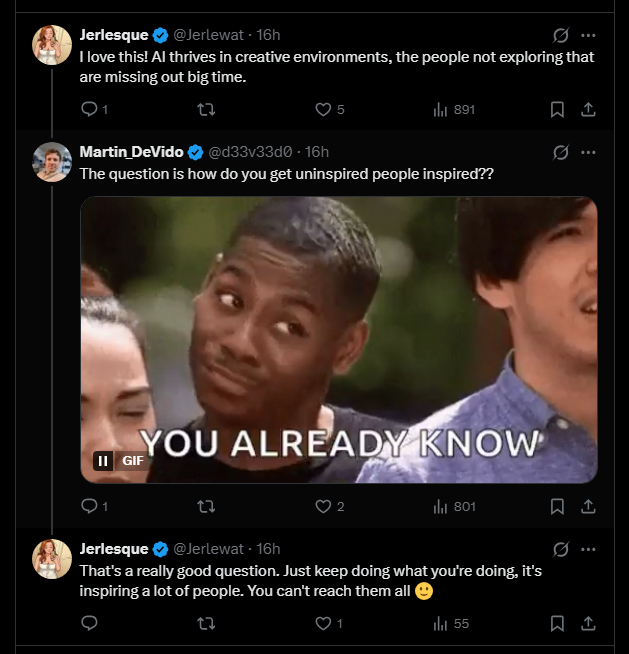Like Martin DeVido's tweet with 2 likes
629x654 pixels.
[x=323, y=507]
